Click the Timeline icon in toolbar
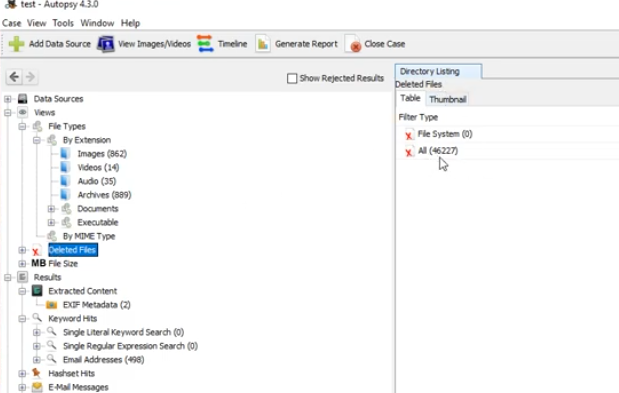The image size is (619, 393). tap(205, 43)
